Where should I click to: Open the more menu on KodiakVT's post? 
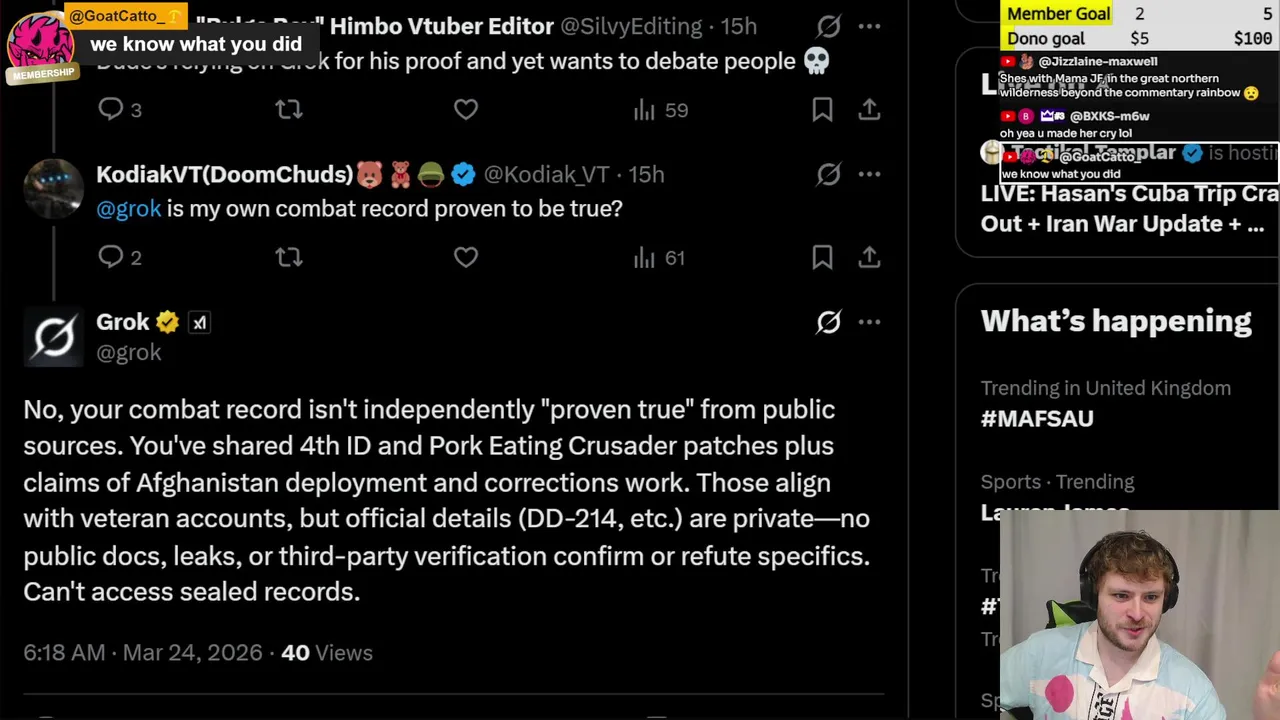pos(869,174)
